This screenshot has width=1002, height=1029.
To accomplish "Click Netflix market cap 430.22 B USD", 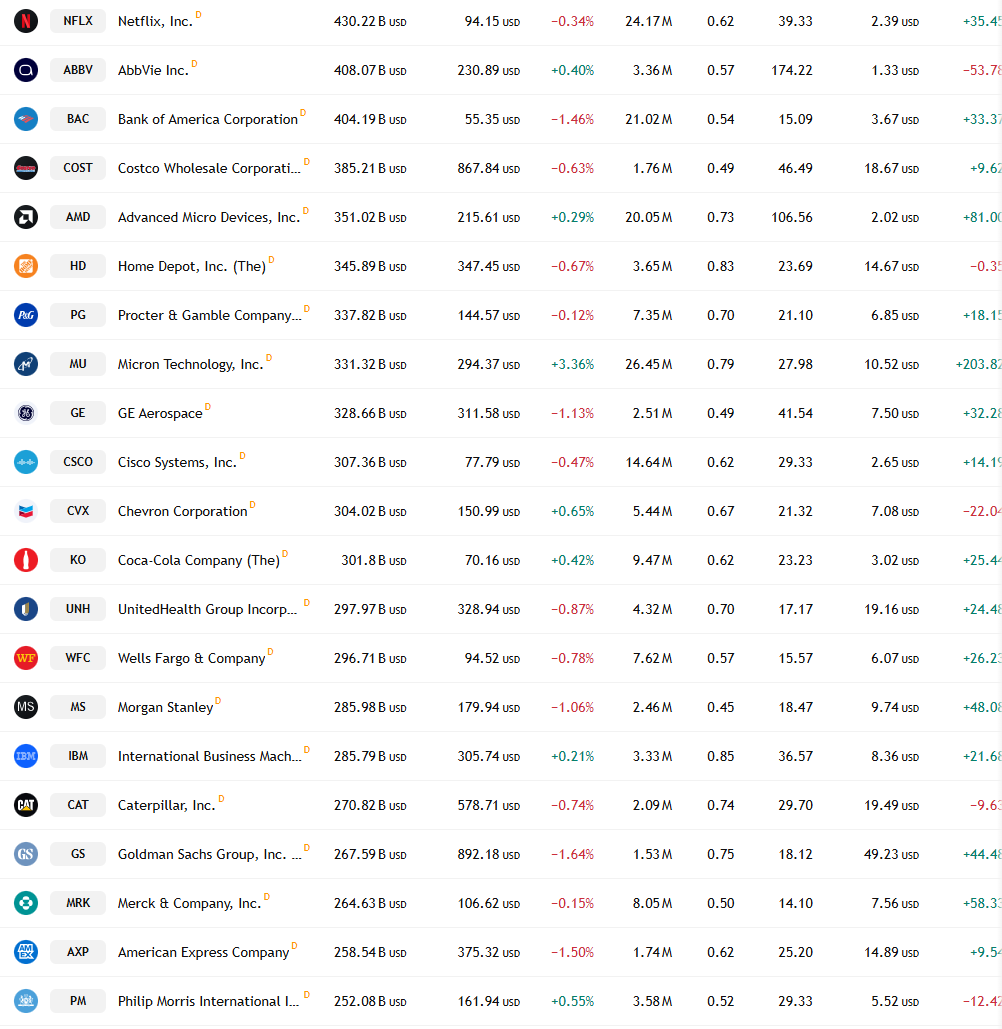I will pyautogui.click(x=370, y=22).
